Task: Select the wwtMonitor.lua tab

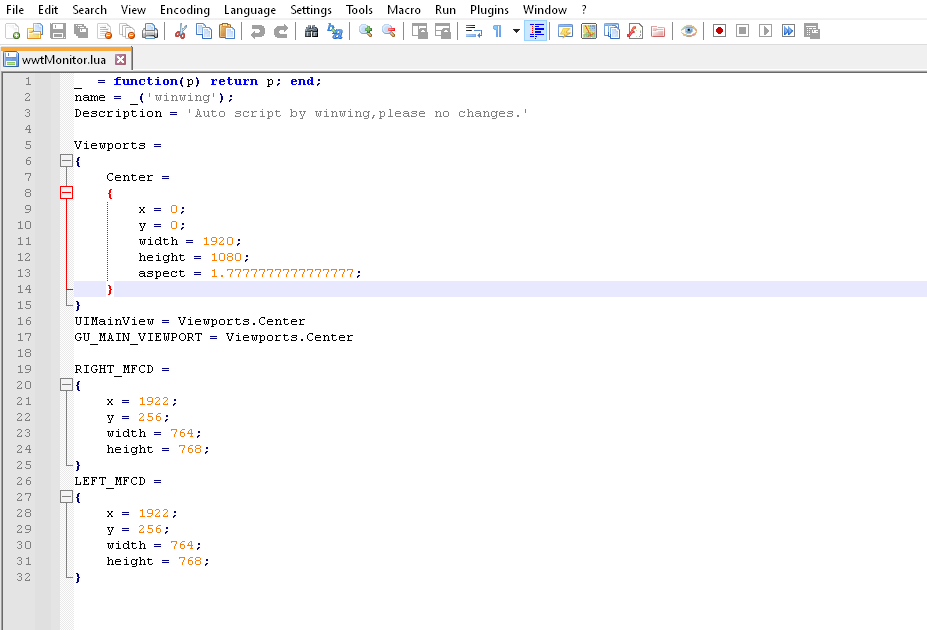Action: pyautogui.click(x=64, y=60)
